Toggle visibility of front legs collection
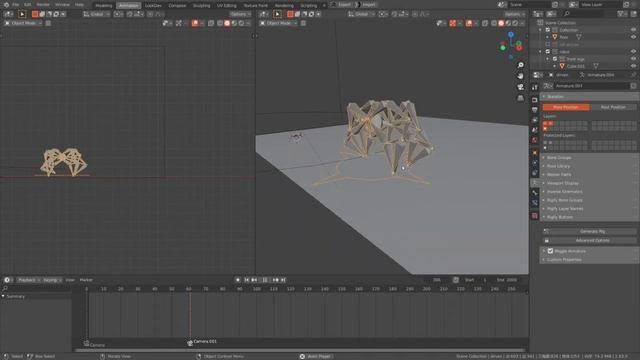The image size is (640, 360). [633, 59]
